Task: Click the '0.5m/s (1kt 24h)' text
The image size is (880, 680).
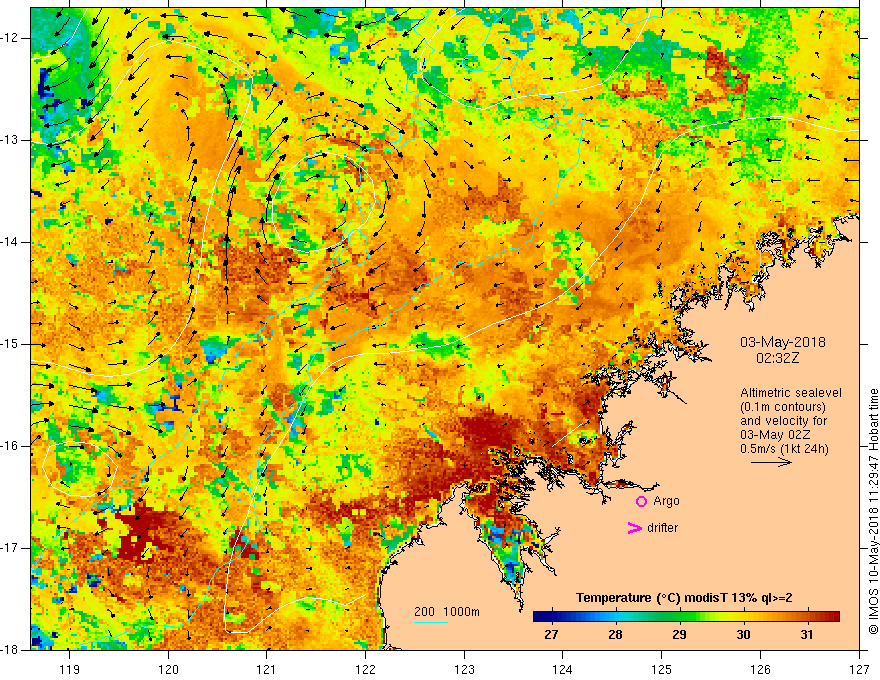Action: click(x=784, y=448)
